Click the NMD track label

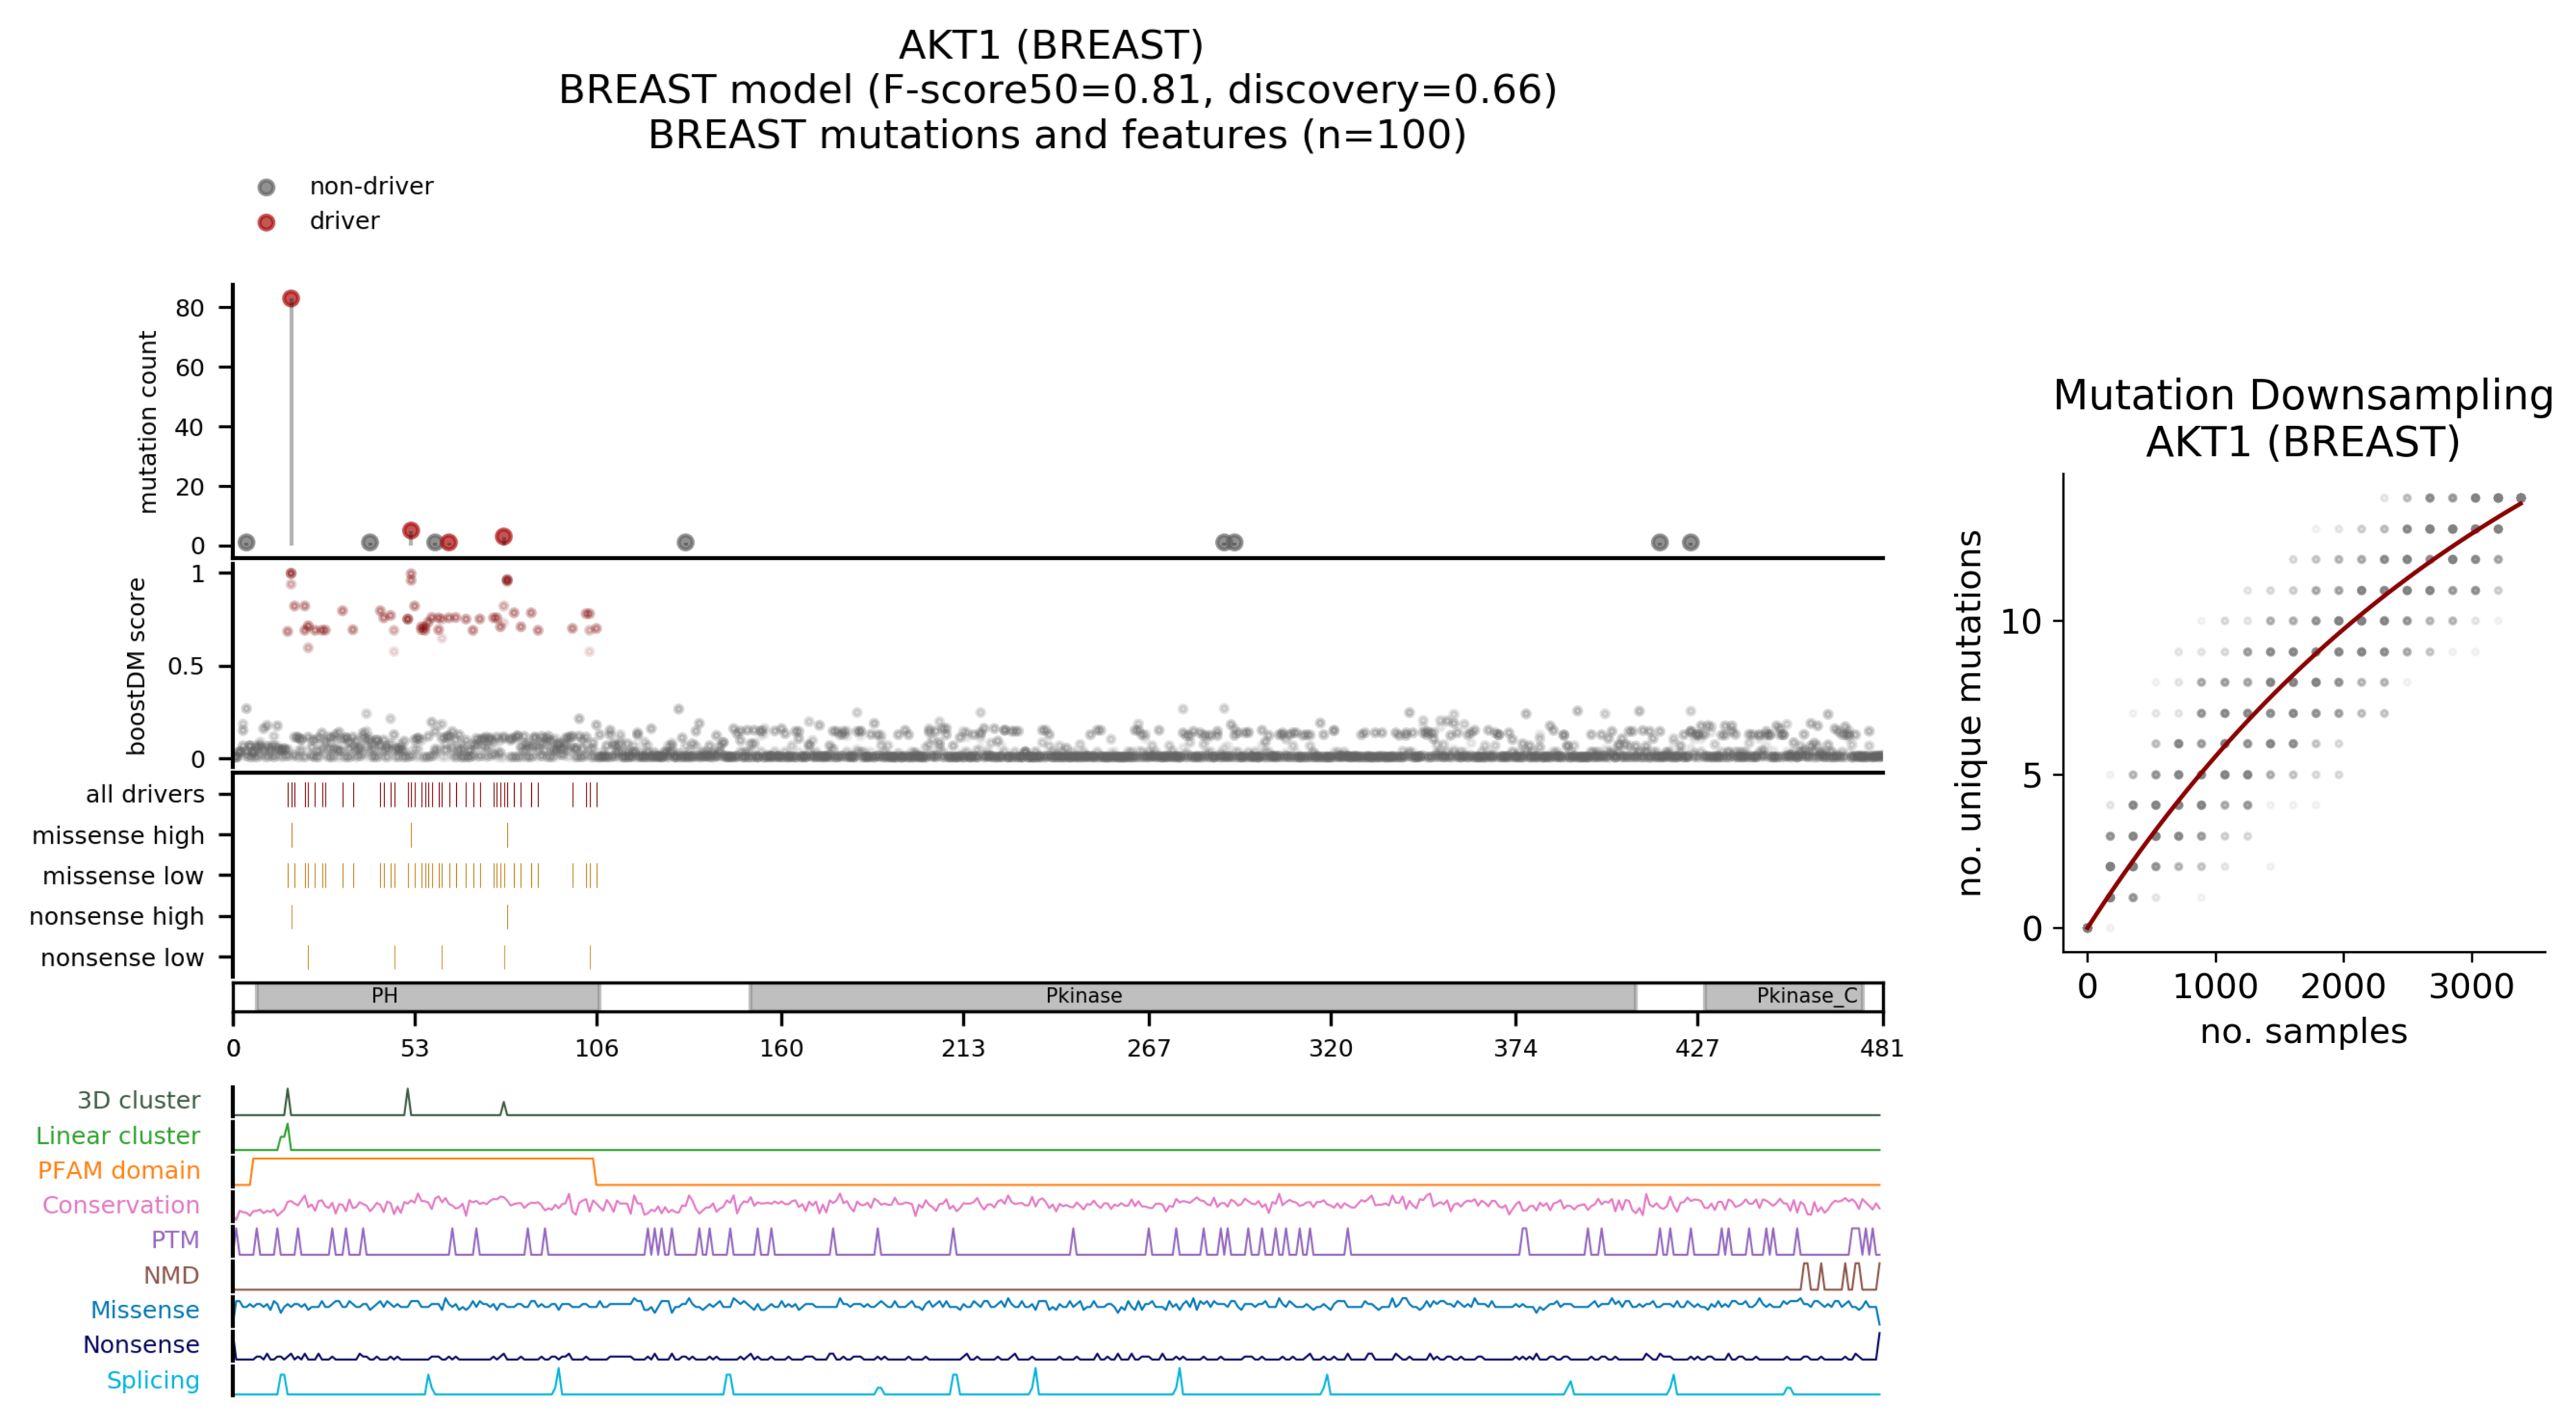coord(171,1275)
